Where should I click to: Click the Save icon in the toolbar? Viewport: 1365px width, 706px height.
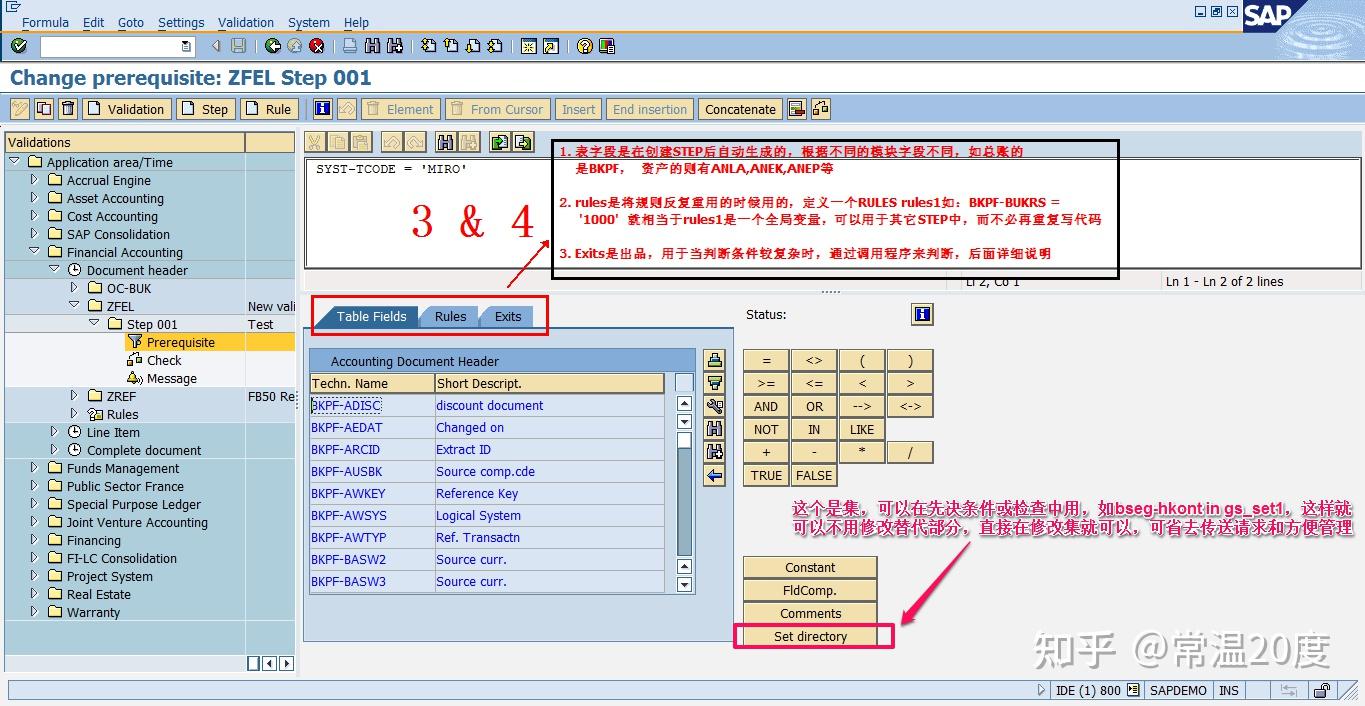(238, 45)
